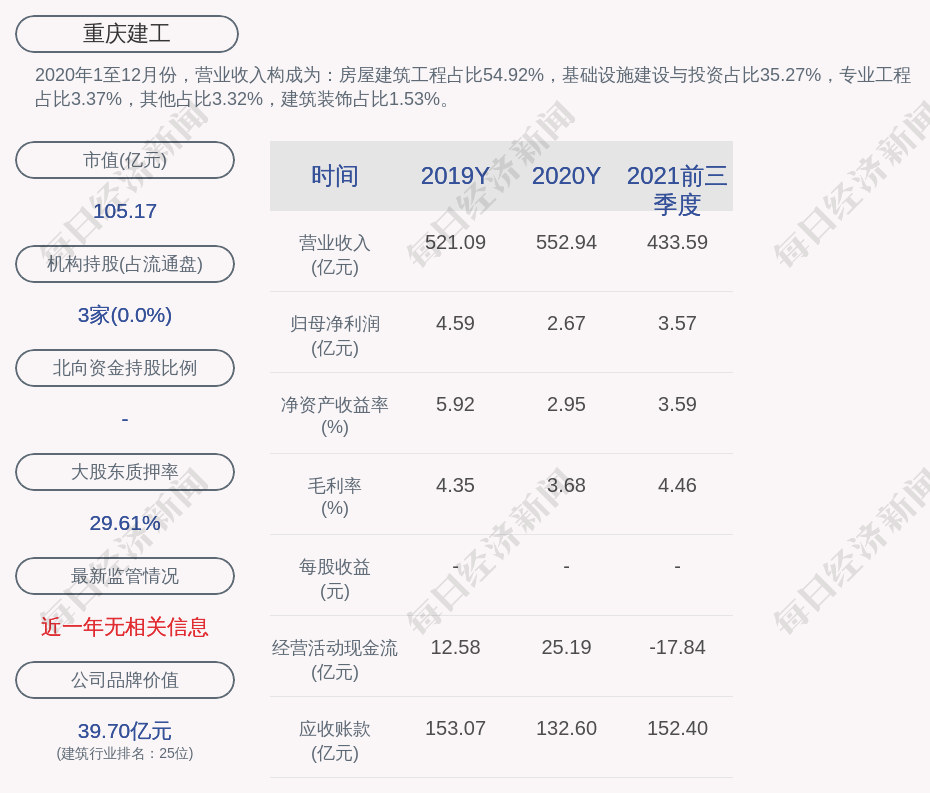Viewport: 930px width, 793px height.
Task: Open the 最新监管情况 section label
Action: pos(125,576)
